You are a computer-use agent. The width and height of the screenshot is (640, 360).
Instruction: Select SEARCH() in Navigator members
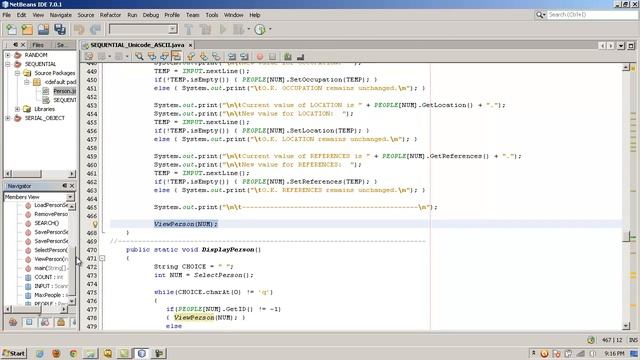tap(47, 223)
